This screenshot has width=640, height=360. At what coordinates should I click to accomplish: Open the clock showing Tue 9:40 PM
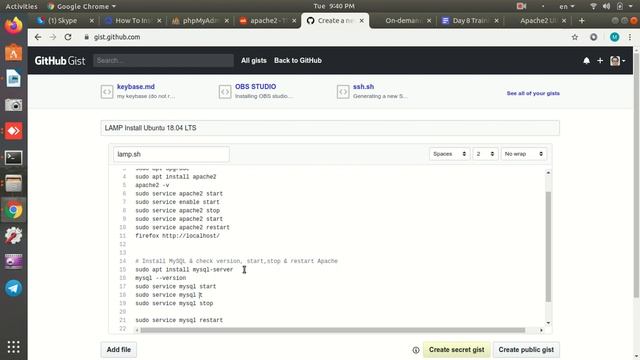334,6
